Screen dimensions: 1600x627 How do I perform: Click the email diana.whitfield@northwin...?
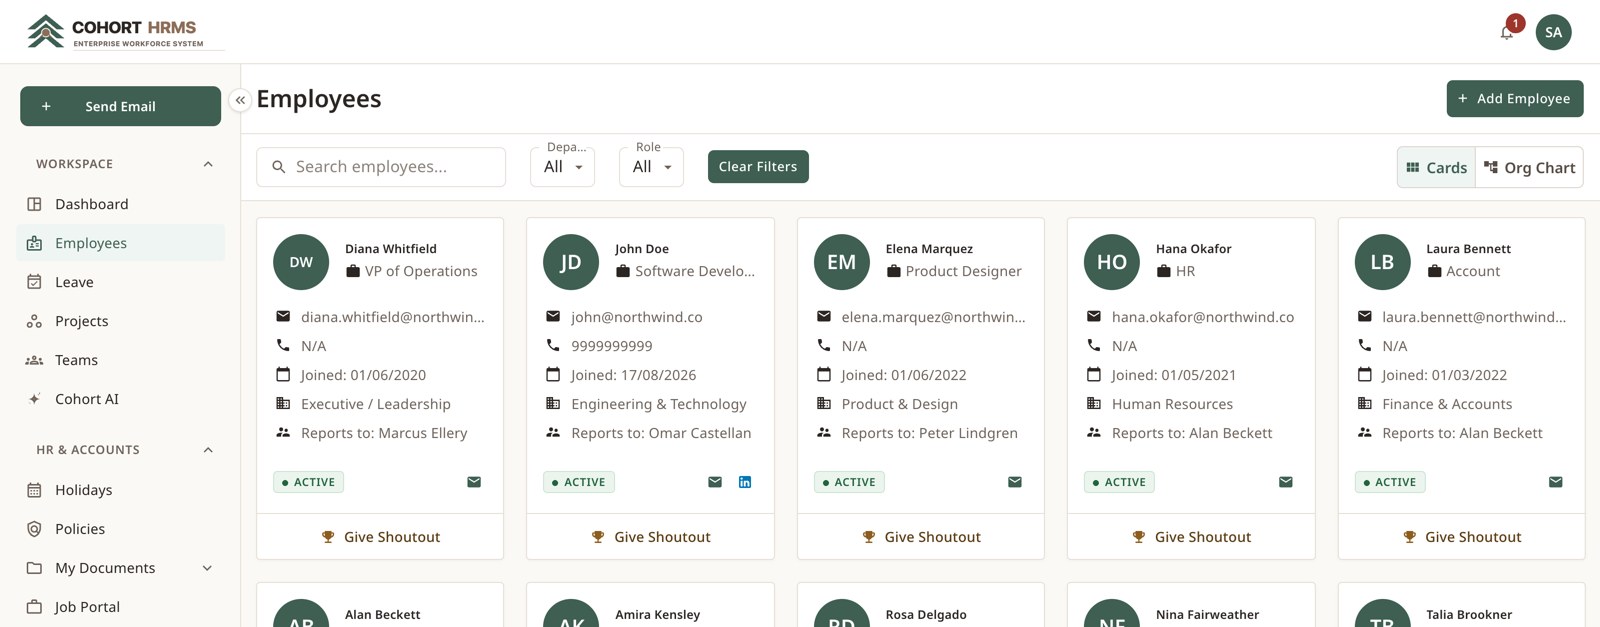[x=393, y=317]
